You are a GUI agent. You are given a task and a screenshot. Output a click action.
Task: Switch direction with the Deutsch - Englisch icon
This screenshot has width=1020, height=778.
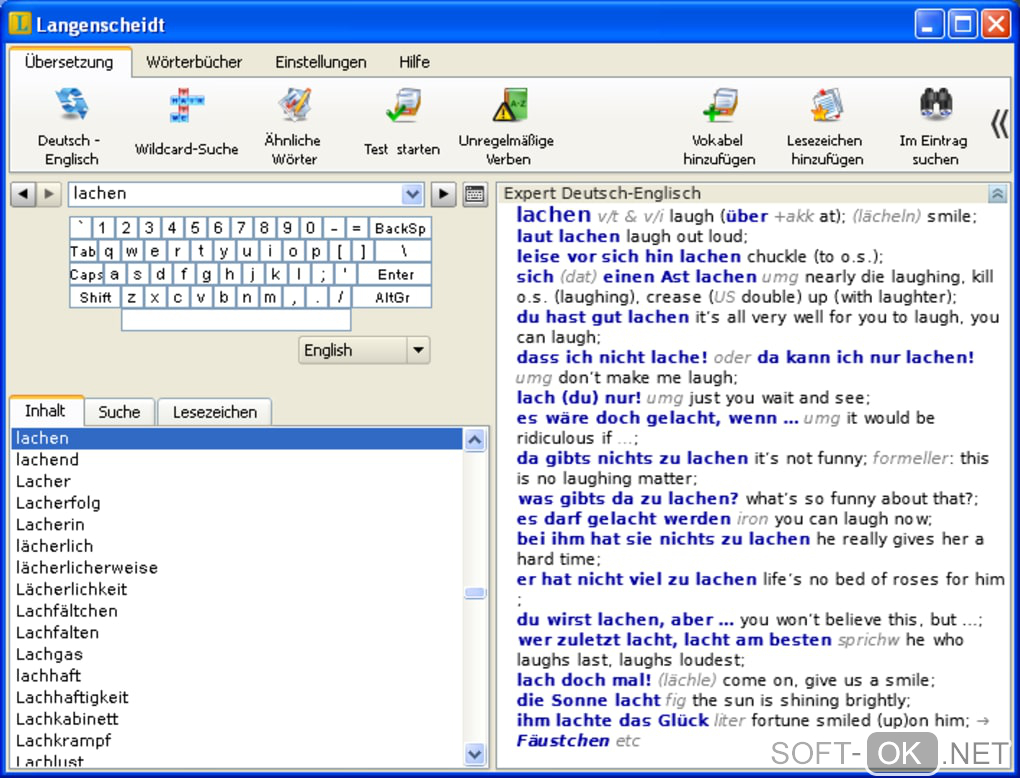pos(70,105)
